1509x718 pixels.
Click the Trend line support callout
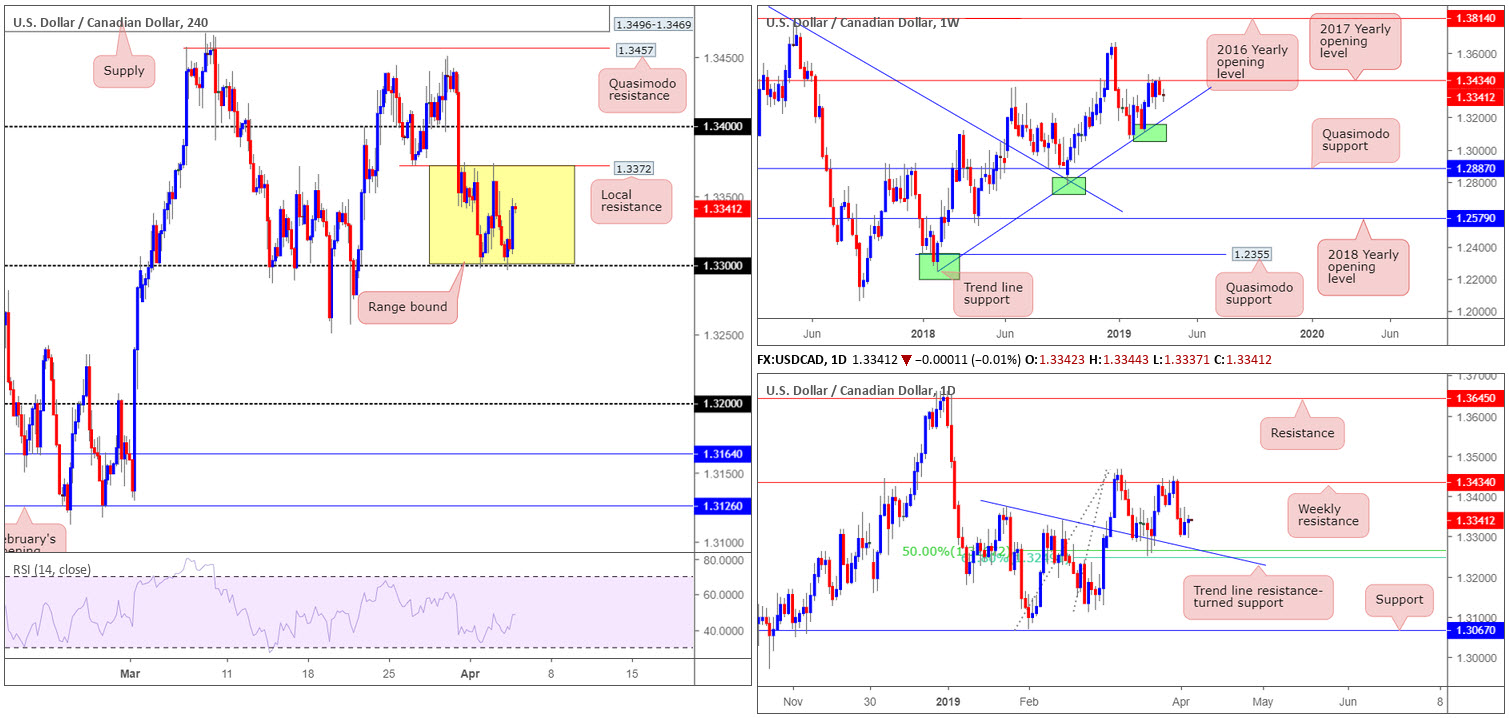point(992,295)
